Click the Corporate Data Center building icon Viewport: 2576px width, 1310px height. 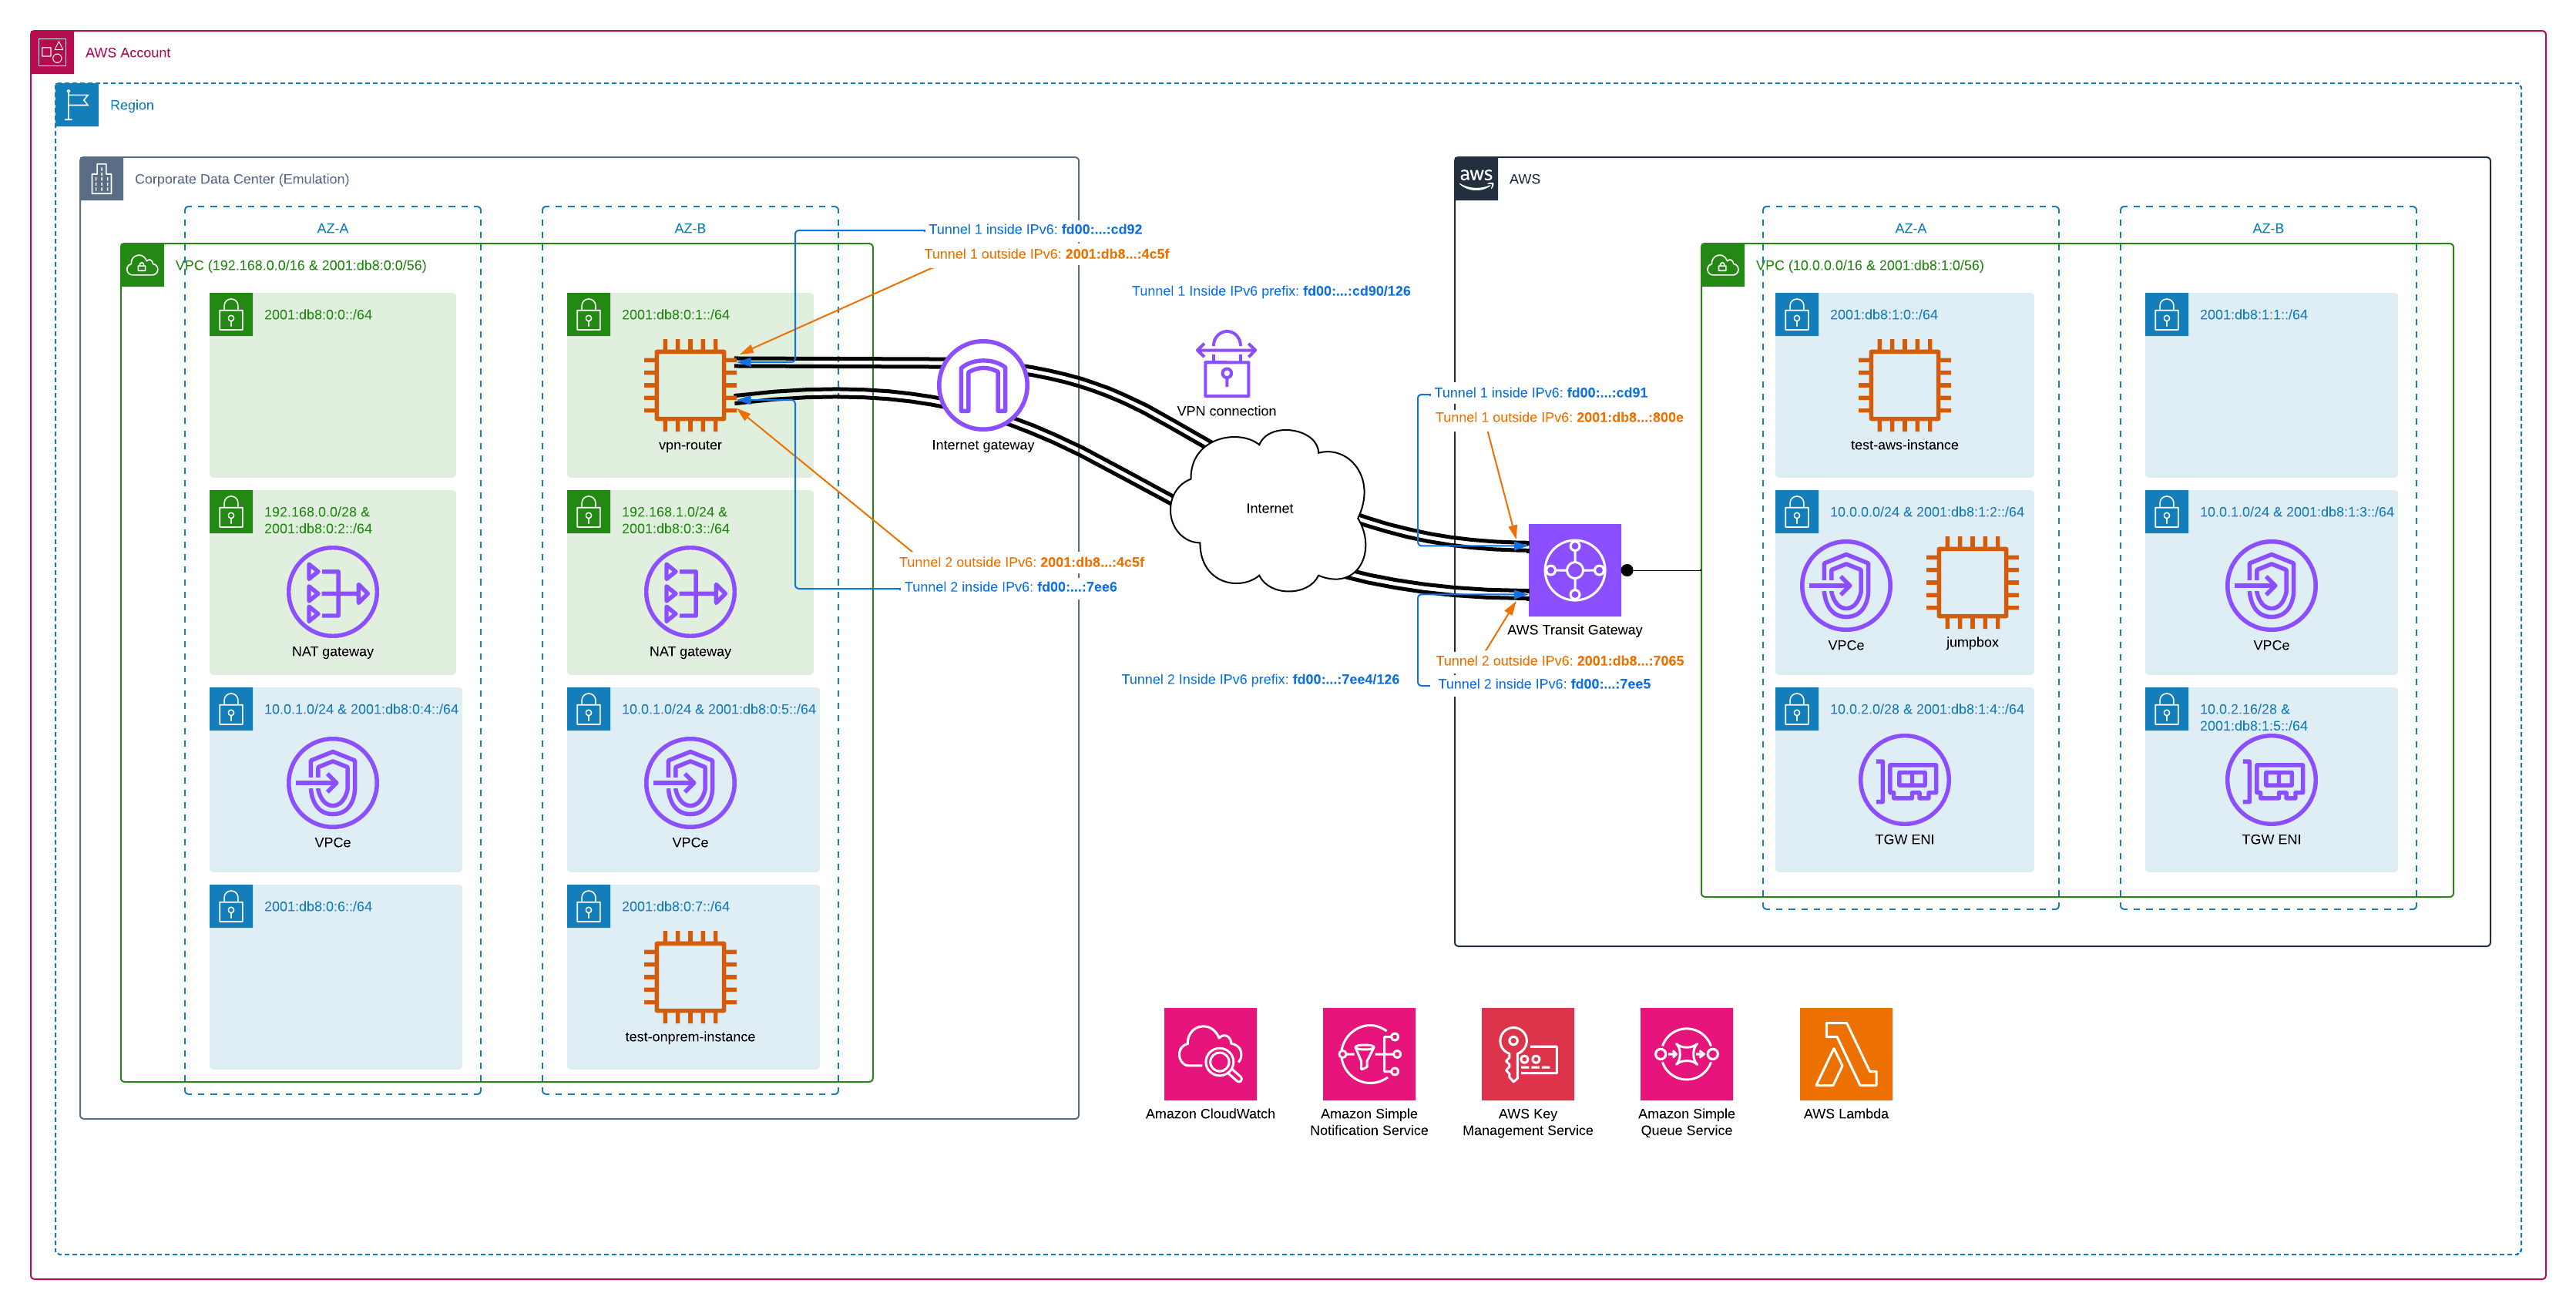[102, 179]
